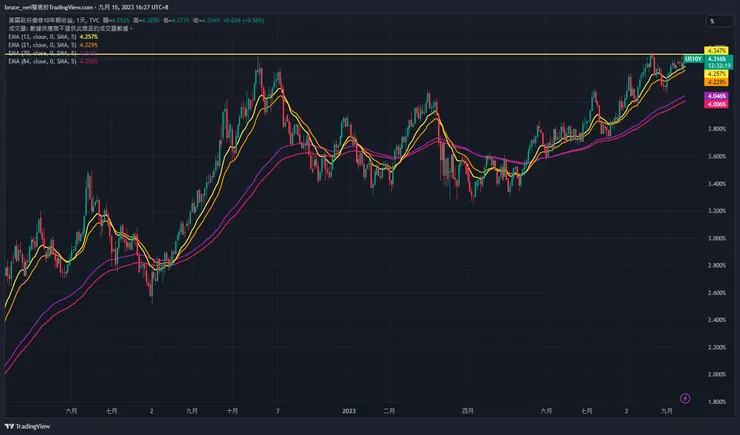Screen dimensions: 740x435
Task: Click the 1.800% price axis label
Action: click(x=716, y=402)
